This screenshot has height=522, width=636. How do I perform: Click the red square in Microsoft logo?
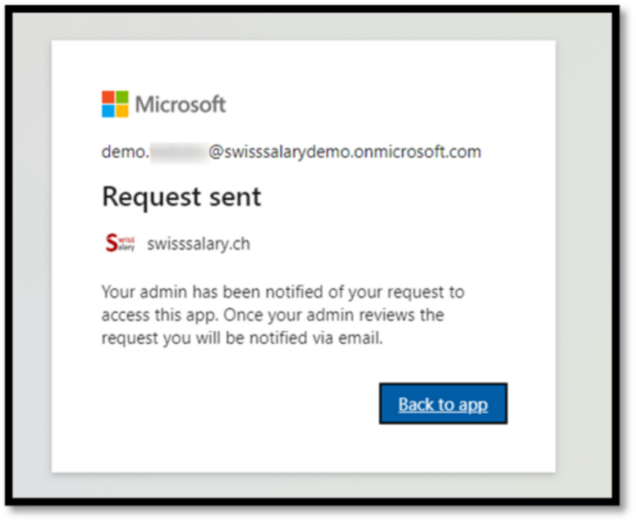[109, 97]
